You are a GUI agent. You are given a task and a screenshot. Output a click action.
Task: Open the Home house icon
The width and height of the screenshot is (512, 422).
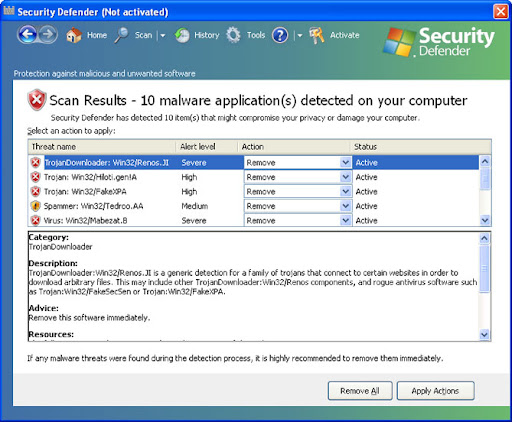point(74,35)
